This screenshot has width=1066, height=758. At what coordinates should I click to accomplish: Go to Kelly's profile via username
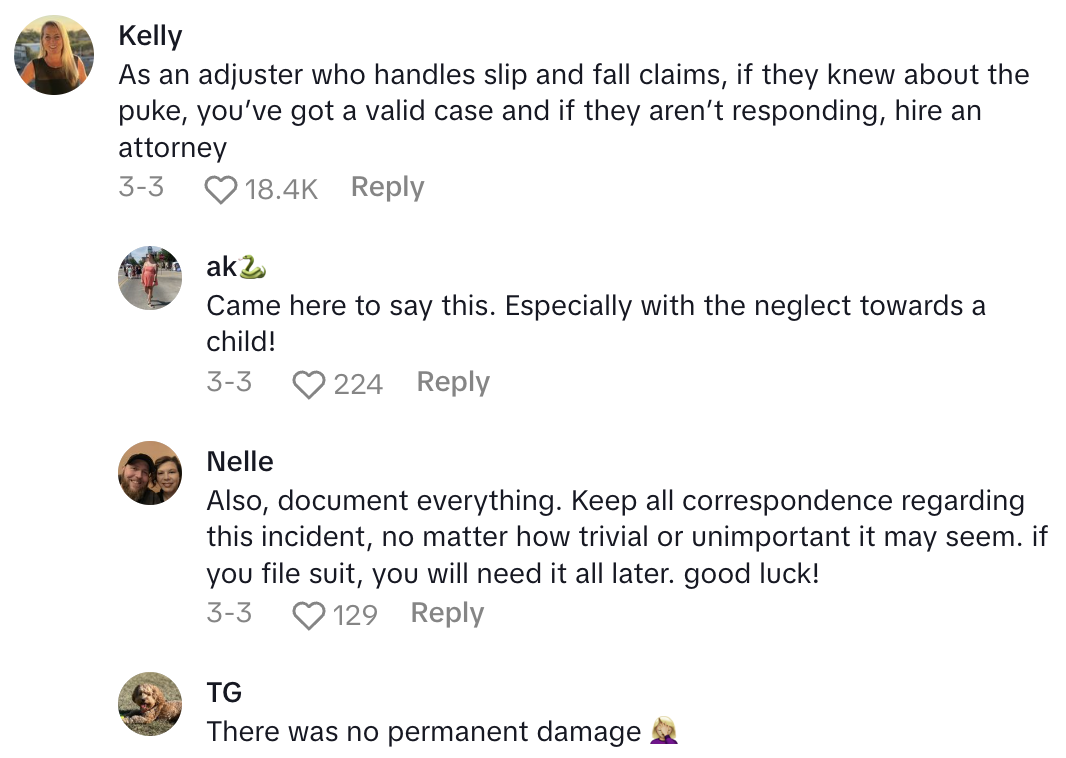tap(150, 36)
